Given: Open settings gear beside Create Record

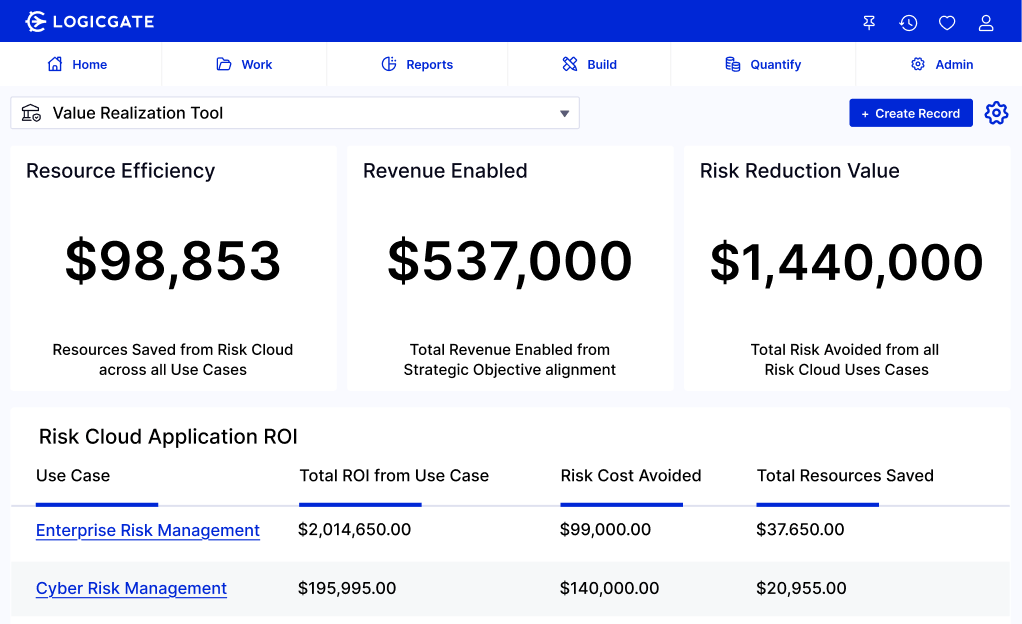Looking at the screenshot, I should (x=996, y=113).
